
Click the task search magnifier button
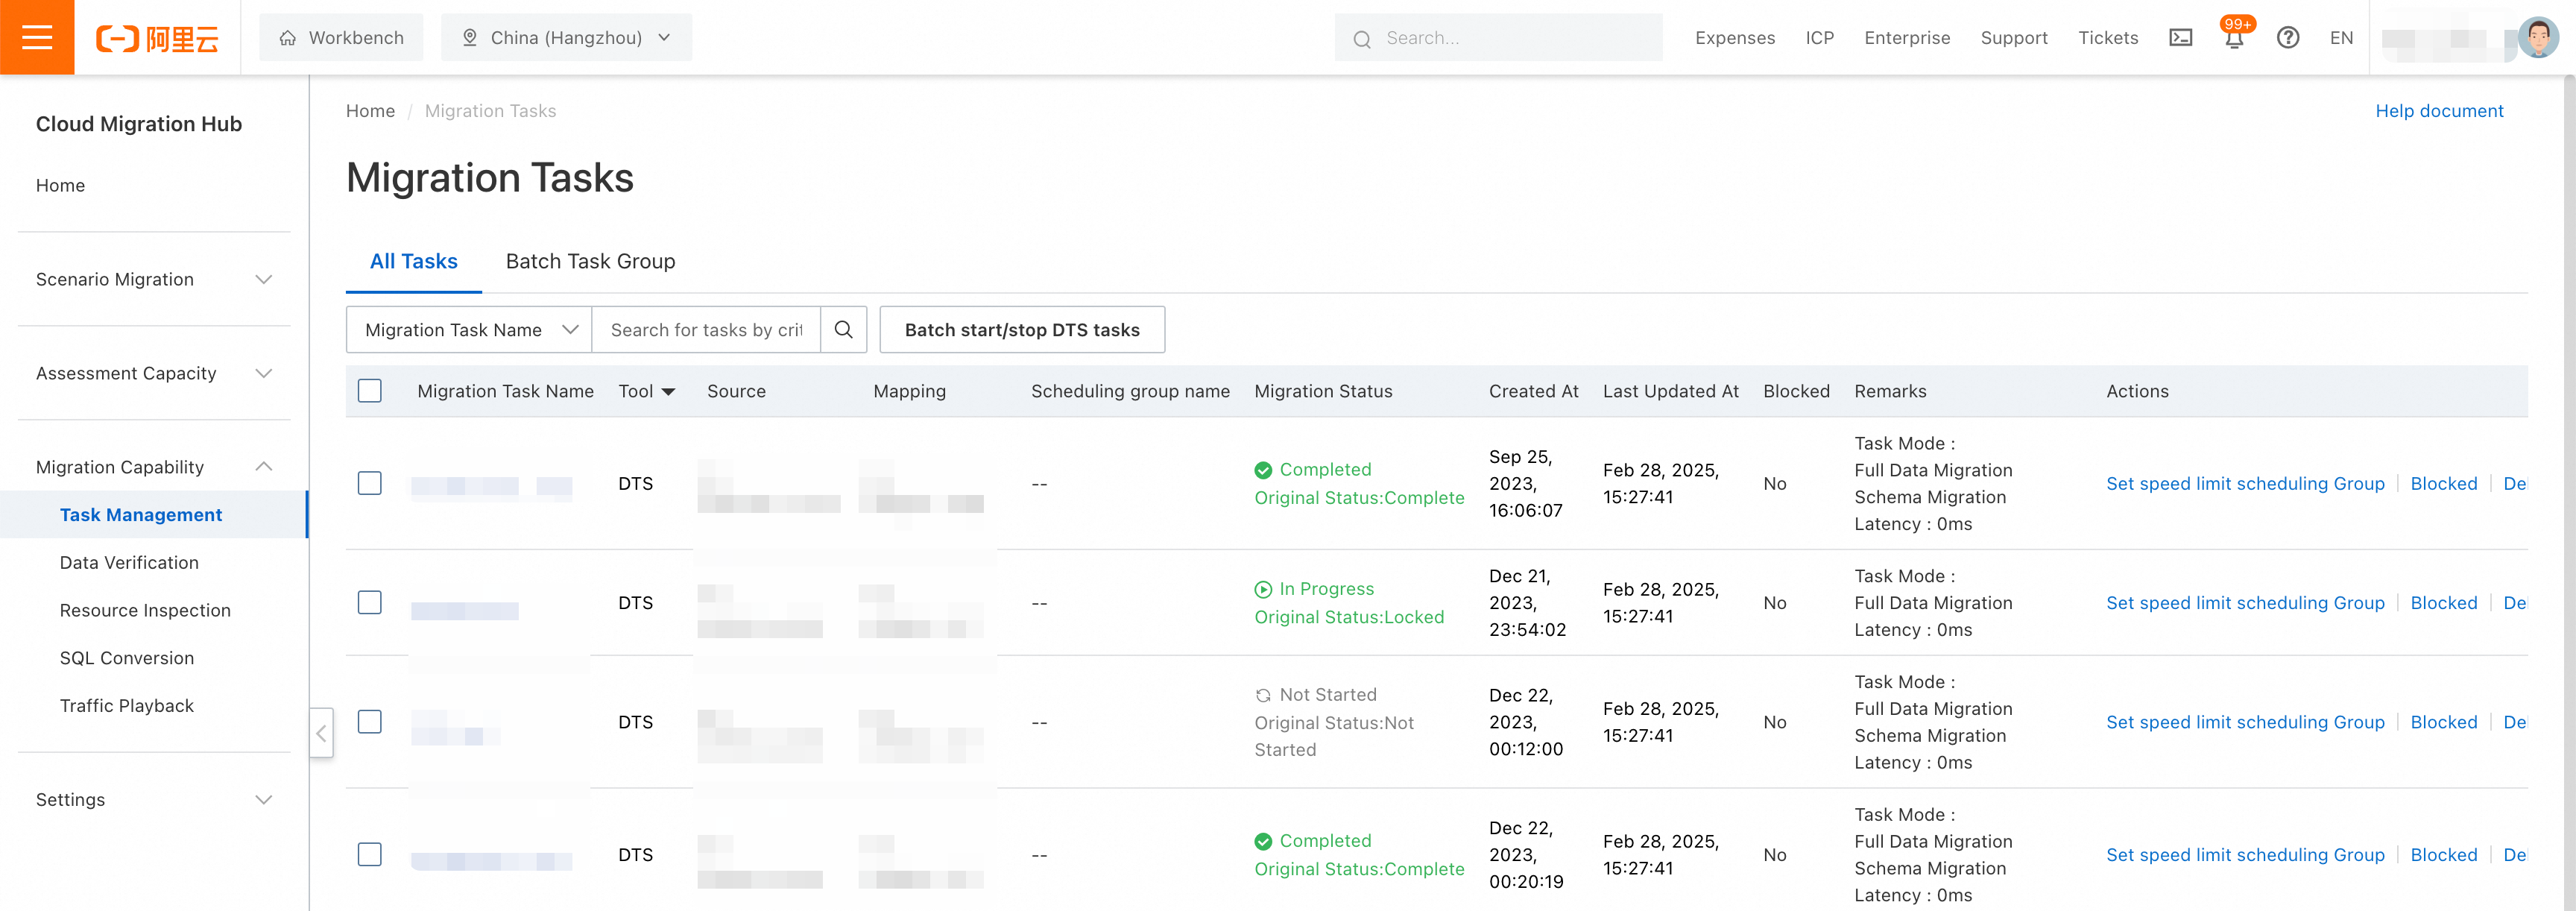(843, 330)
